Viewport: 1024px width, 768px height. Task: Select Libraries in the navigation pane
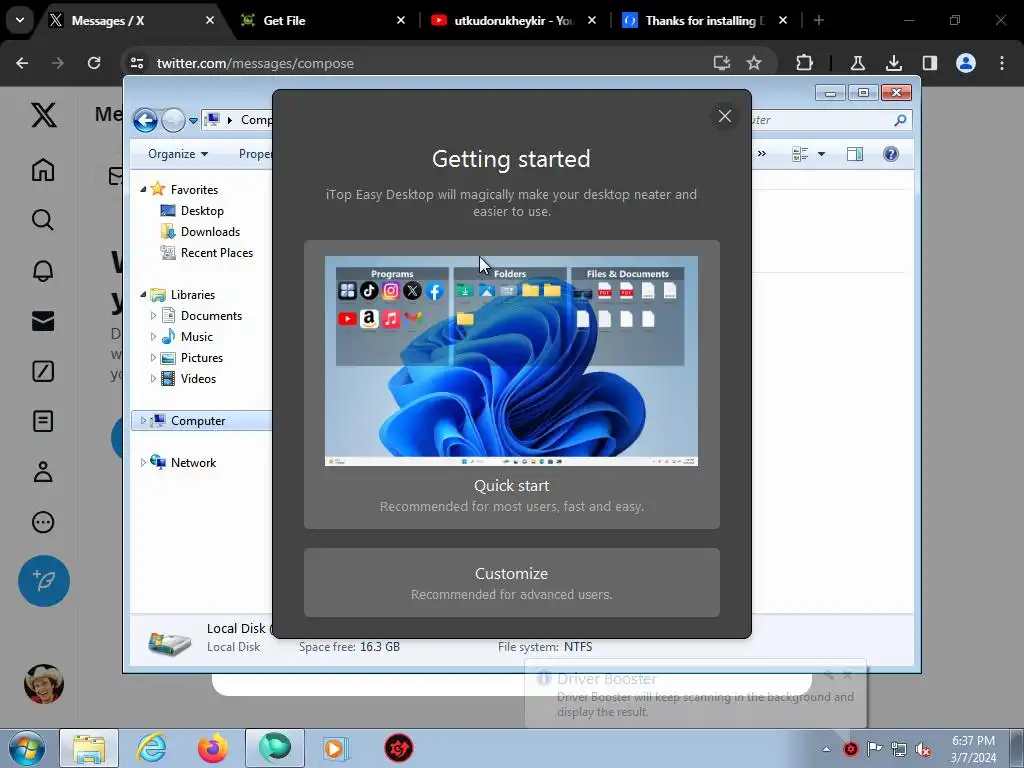[193, 295]
